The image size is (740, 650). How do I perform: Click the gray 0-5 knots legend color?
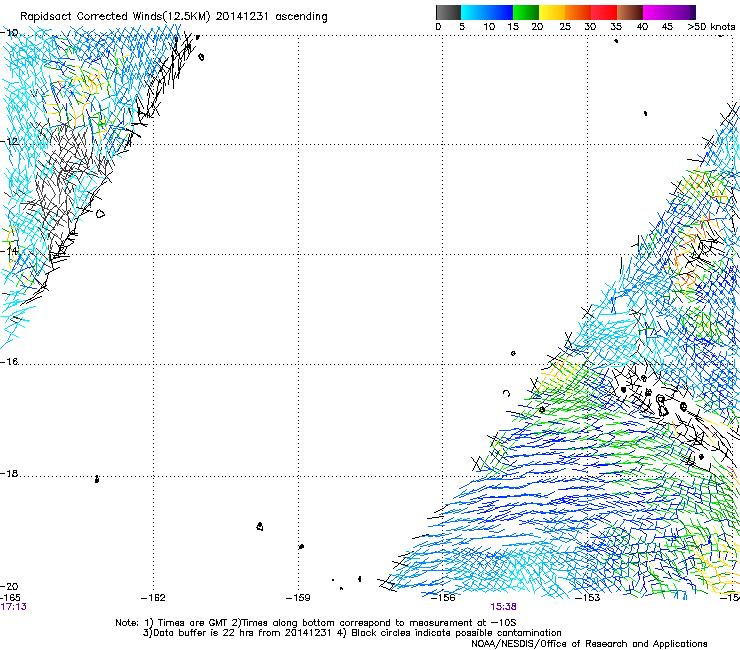pos(448,12)
